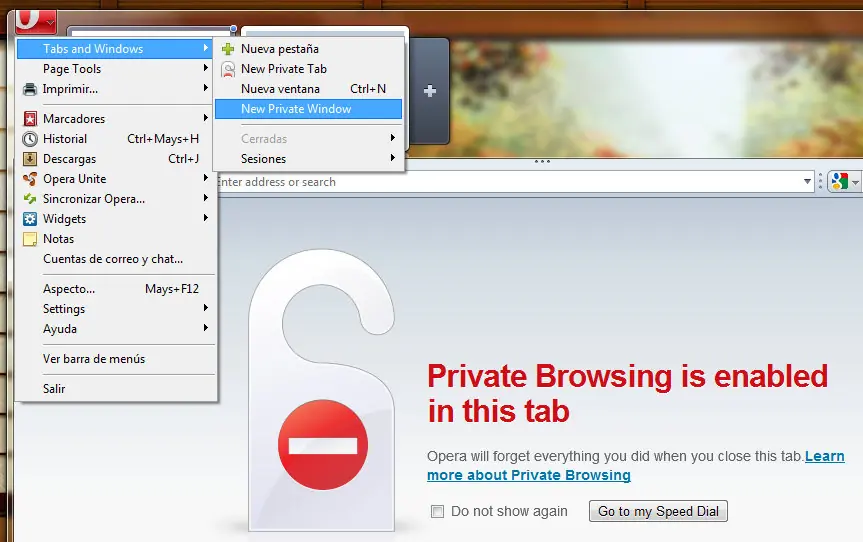863x542 pixels.
Task: Click the yellow Notas note icon
Action: [x=30, y=239]
